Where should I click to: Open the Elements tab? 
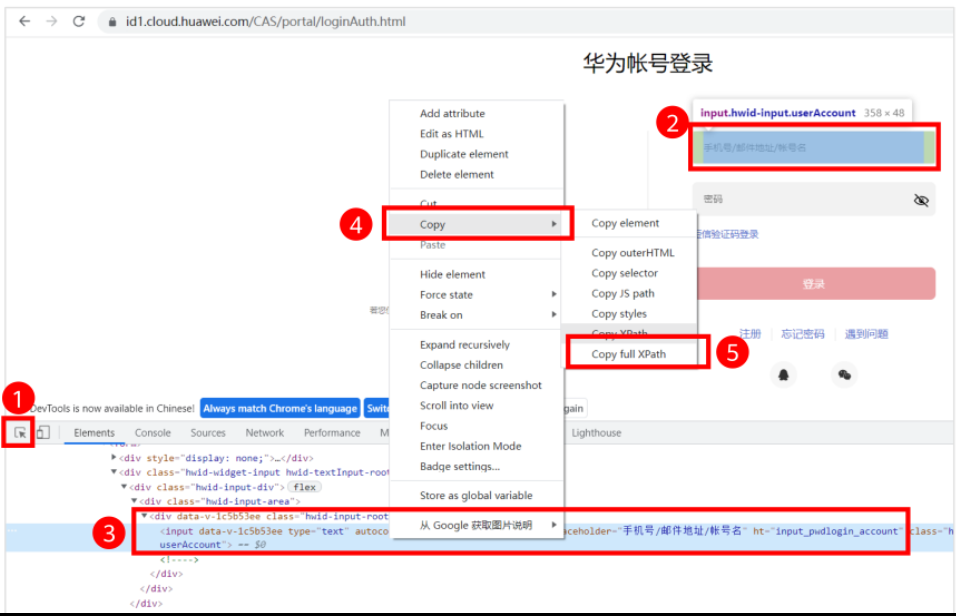click(x=94, y=432)
